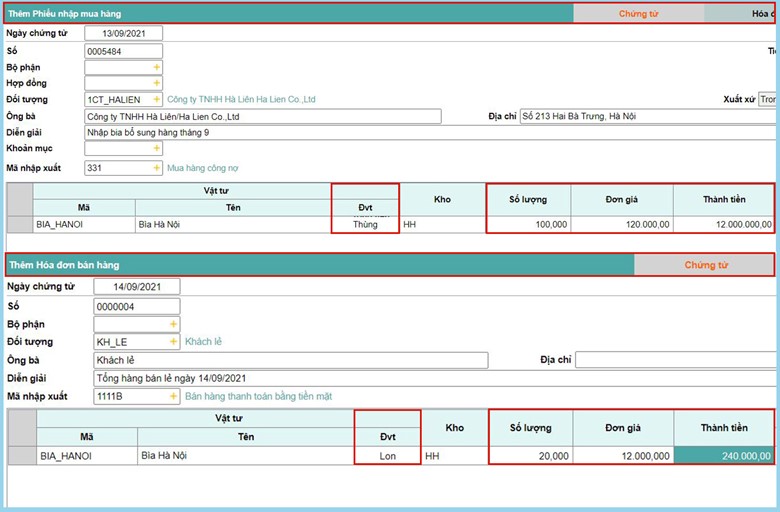Click the plus icon in the purchase receipt Bộ phận field
The width and height of the screenshot is (780, 512).
[156, 67]
